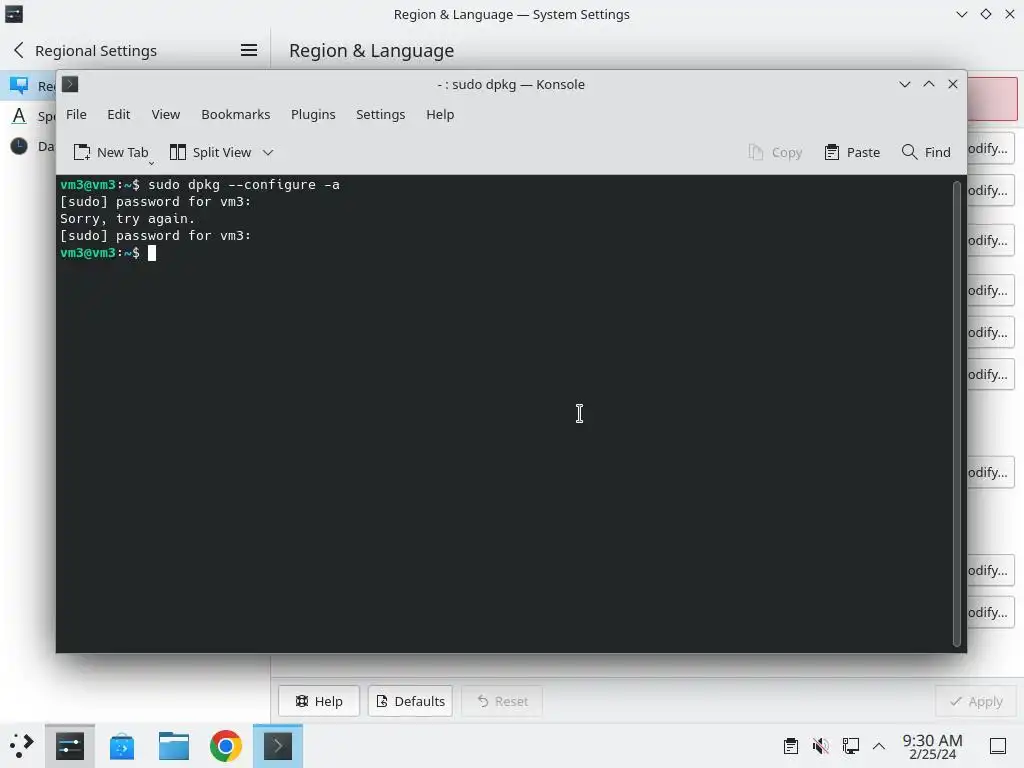Viewport: 1024px width, 768px height.
Task: Click System Settings title bar app icon
Action: click(14, 14)
